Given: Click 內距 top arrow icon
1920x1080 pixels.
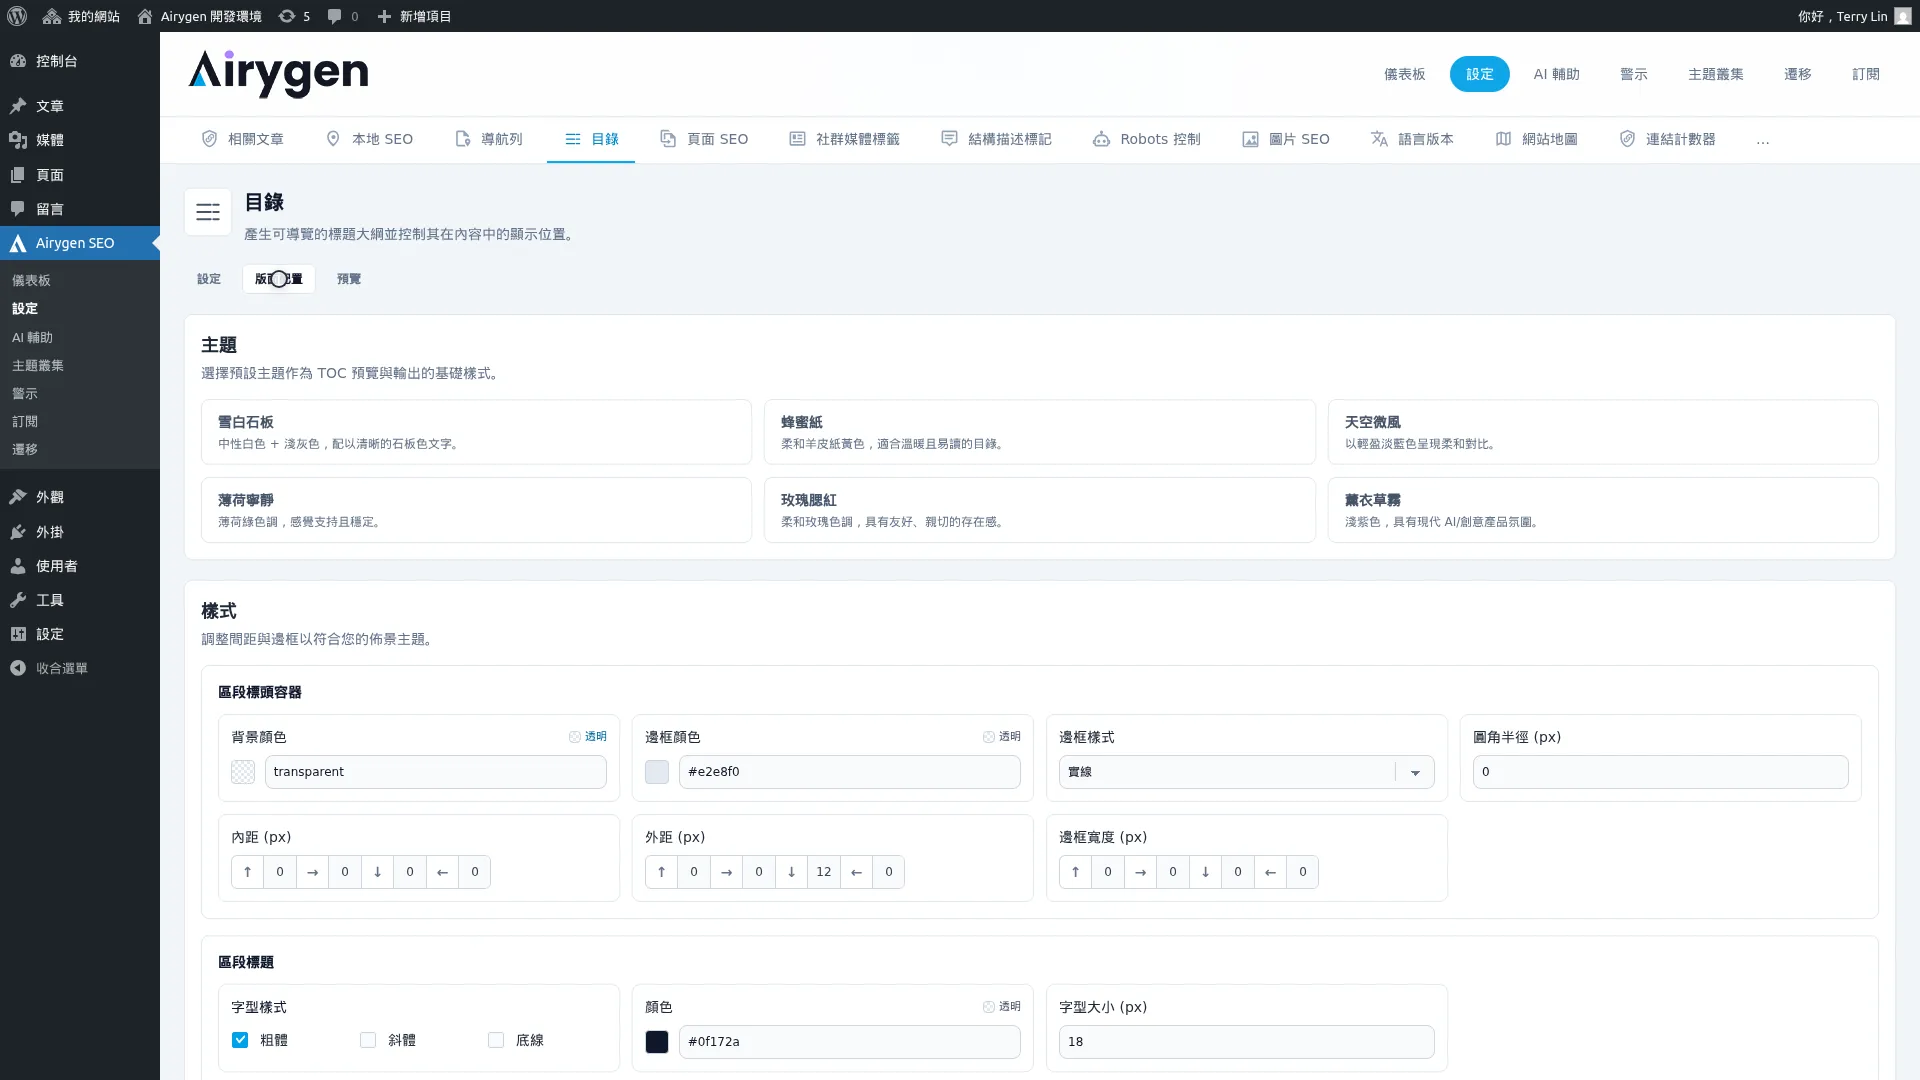Looking at the screenshot, I should (x=247, y=872).
